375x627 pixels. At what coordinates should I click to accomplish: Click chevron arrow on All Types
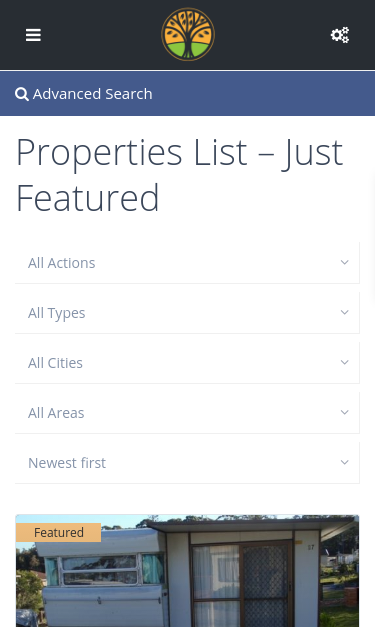point(344,313)
